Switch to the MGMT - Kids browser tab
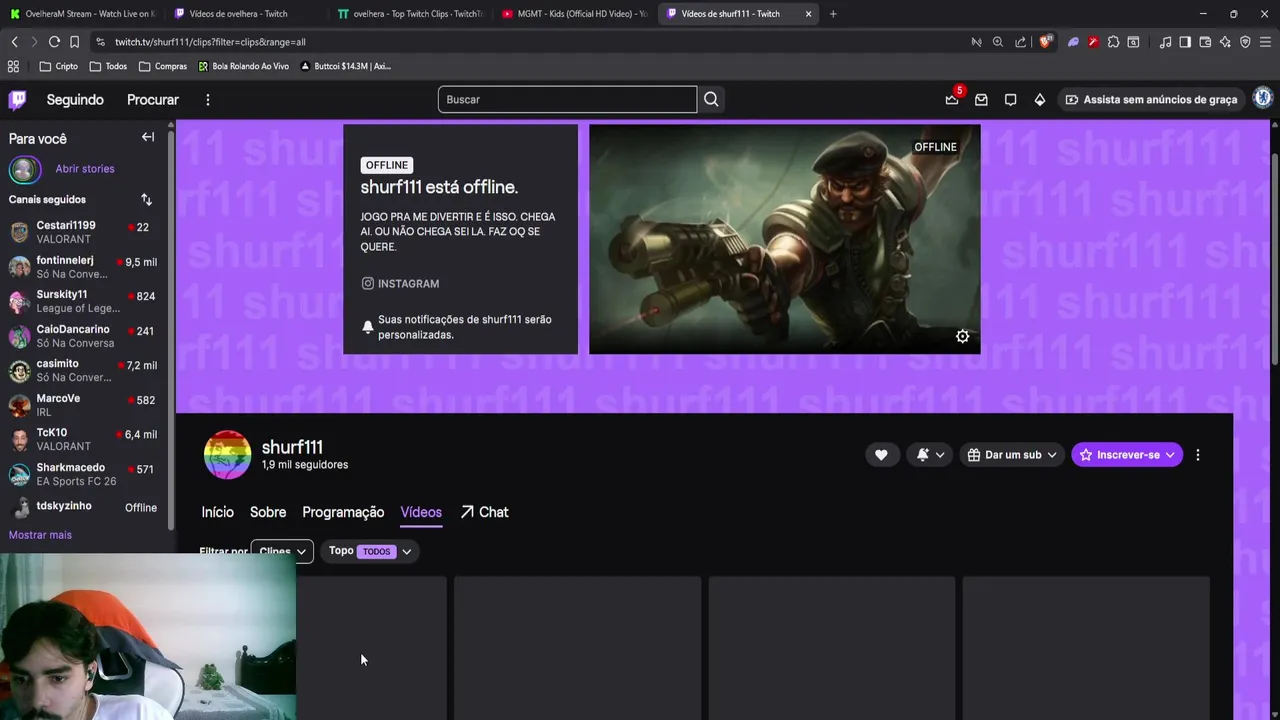The image size is (1280, 720). coord(574,14)
